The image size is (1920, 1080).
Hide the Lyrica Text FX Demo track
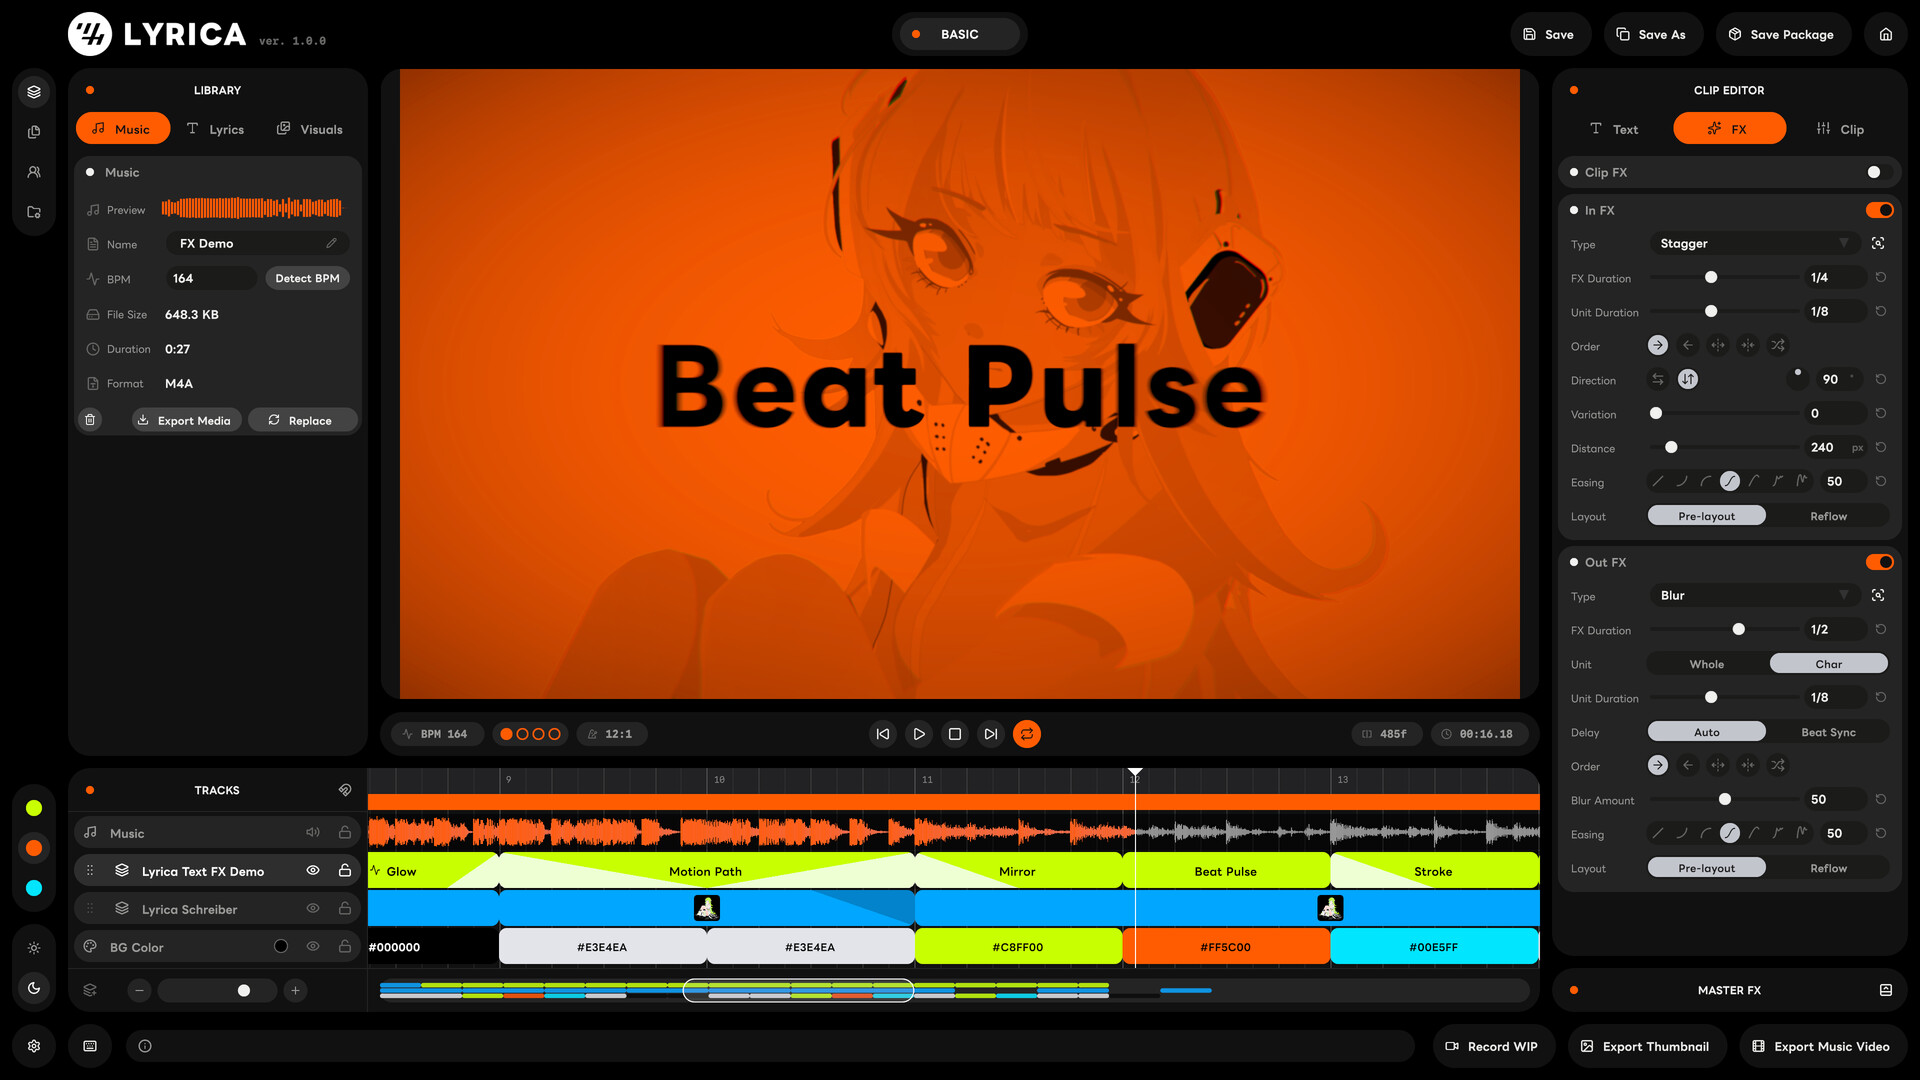(313, 870)
